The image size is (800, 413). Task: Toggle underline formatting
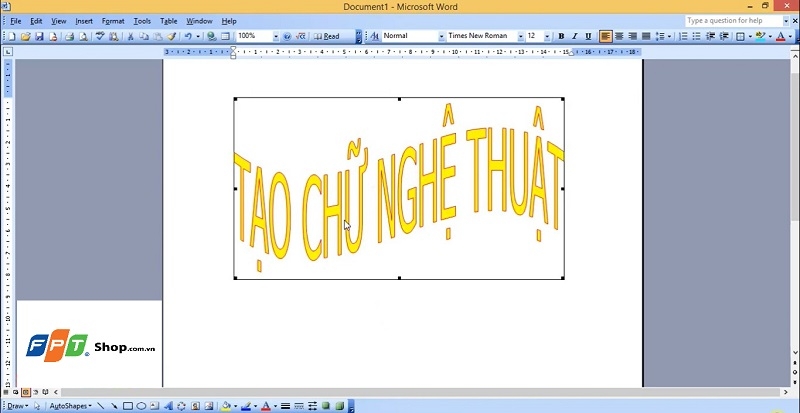coord(588,36)
